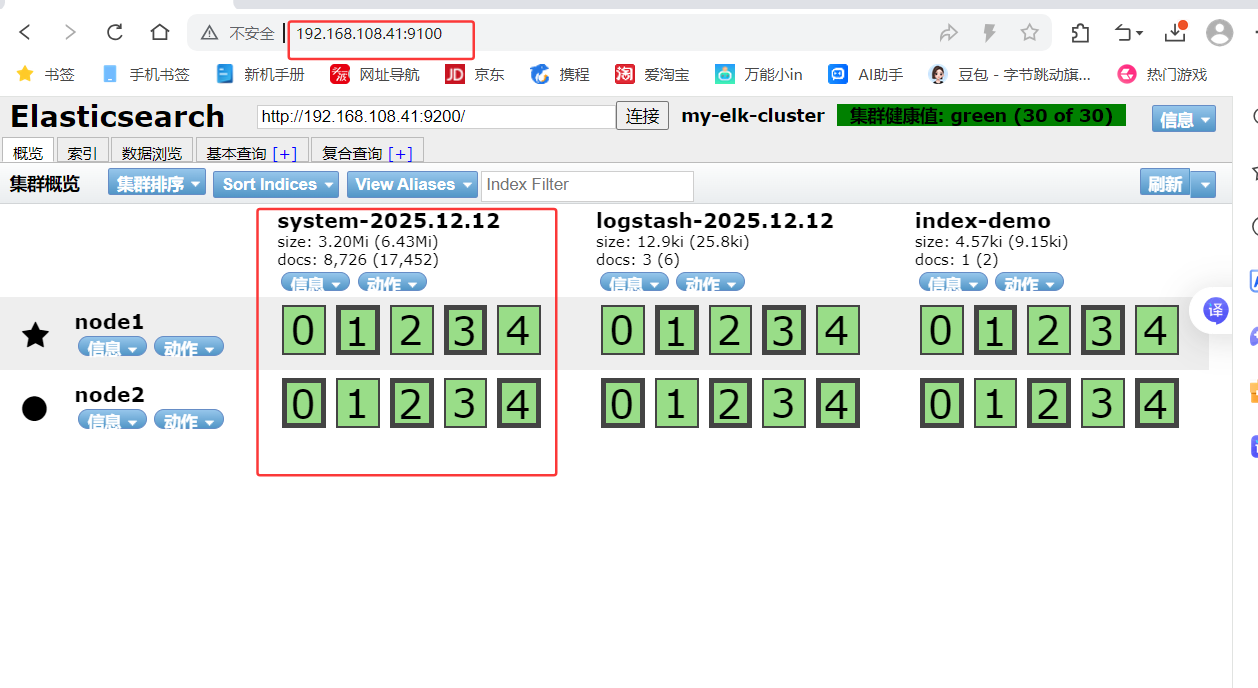Open the 集群排序 dropdown
1258x688 pixels.
pos(157,184)
